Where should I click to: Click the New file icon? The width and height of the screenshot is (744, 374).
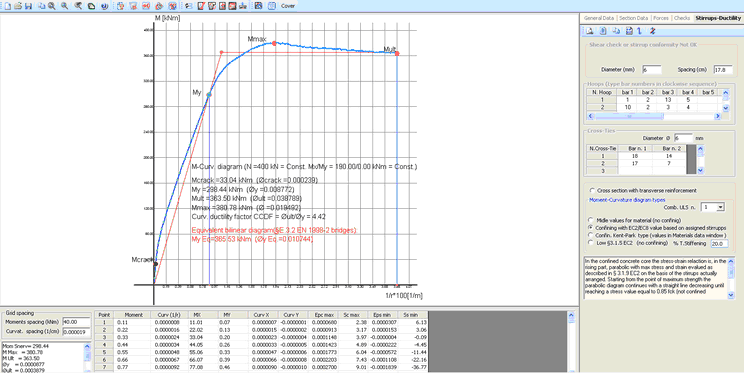[x=8, y=6]
